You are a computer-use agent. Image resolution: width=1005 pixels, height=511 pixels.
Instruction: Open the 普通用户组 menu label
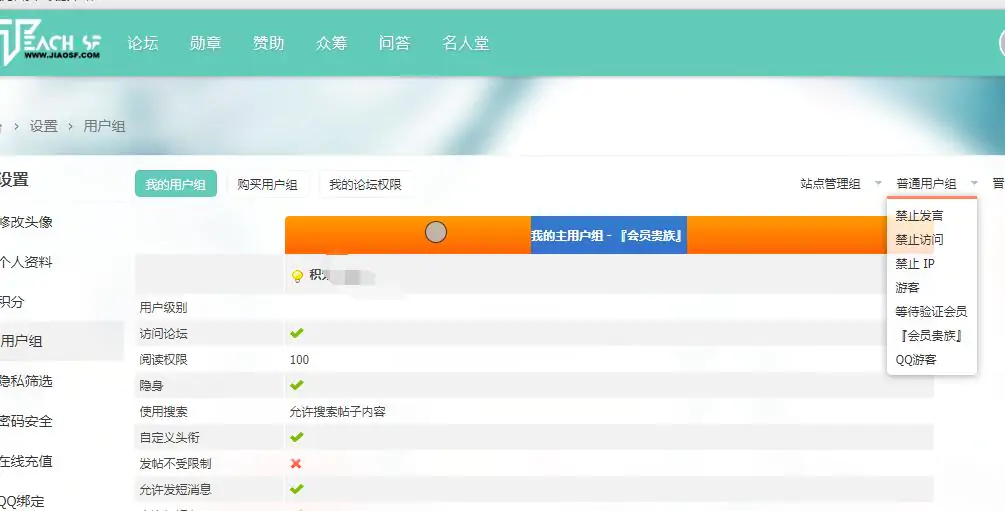[x=926, y=184]
